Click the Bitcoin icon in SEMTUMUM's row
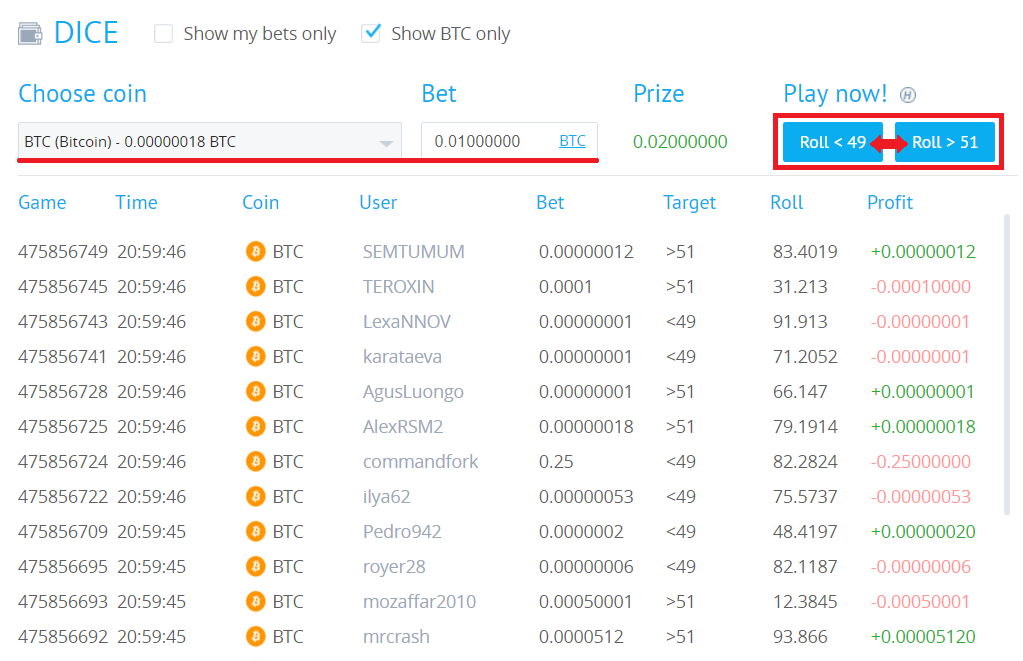The width and height of the screenshot is (1023, 661). pos(256,252)
